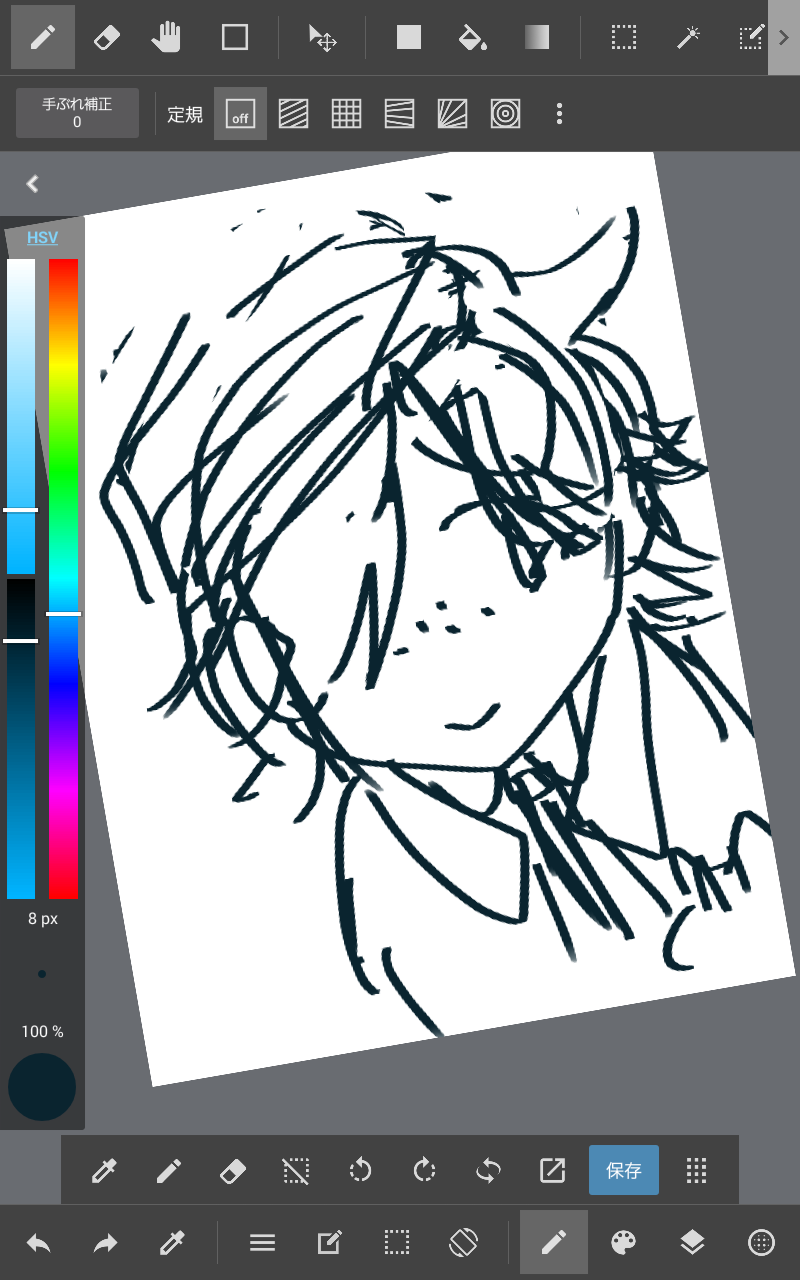Open ruler options three-dot menu
This screenshot has height=1280, width=800.
pyautogui.click(x=559, y=114)
